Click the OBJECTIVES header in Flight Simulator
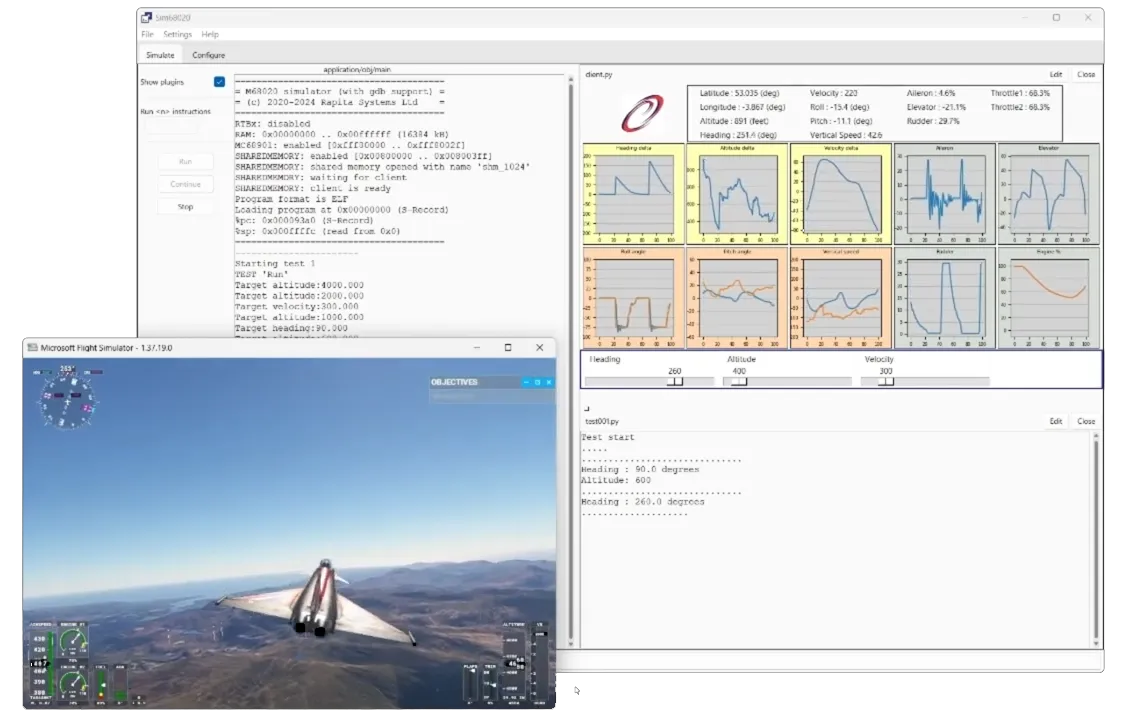 point(454,382)
